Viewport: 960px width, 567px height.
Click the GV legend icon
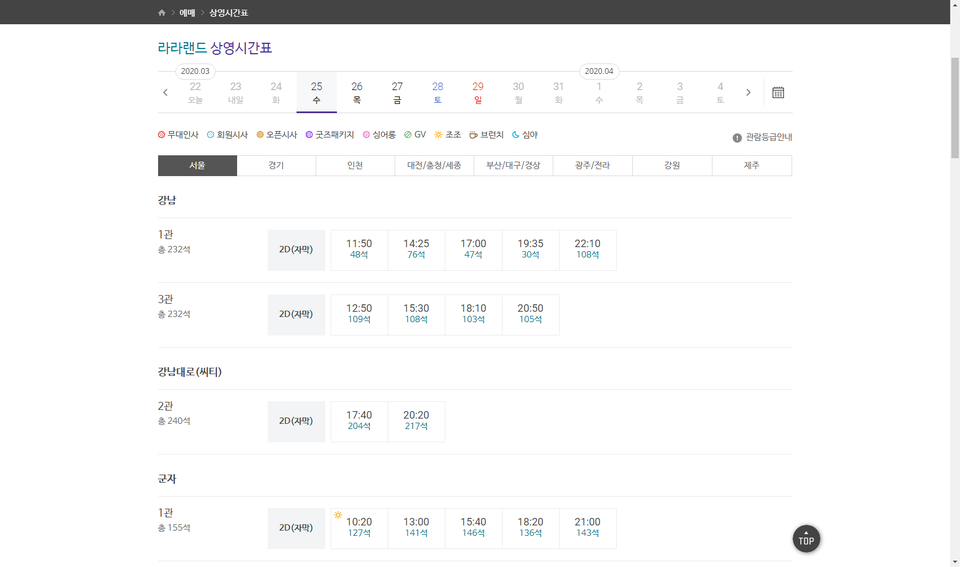(x=408, y=135)
